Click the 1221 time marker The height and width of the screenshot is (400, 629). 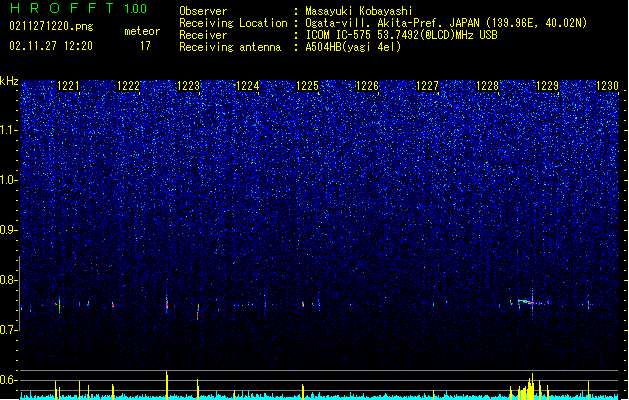coord(68,86)
